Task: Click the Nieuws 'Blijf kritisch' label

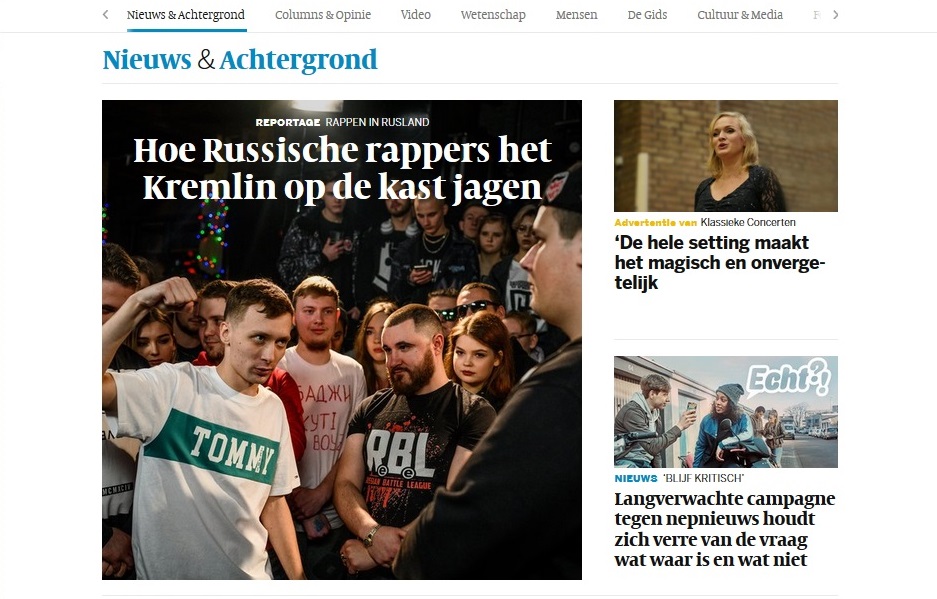Action: [x=679, y=478]
